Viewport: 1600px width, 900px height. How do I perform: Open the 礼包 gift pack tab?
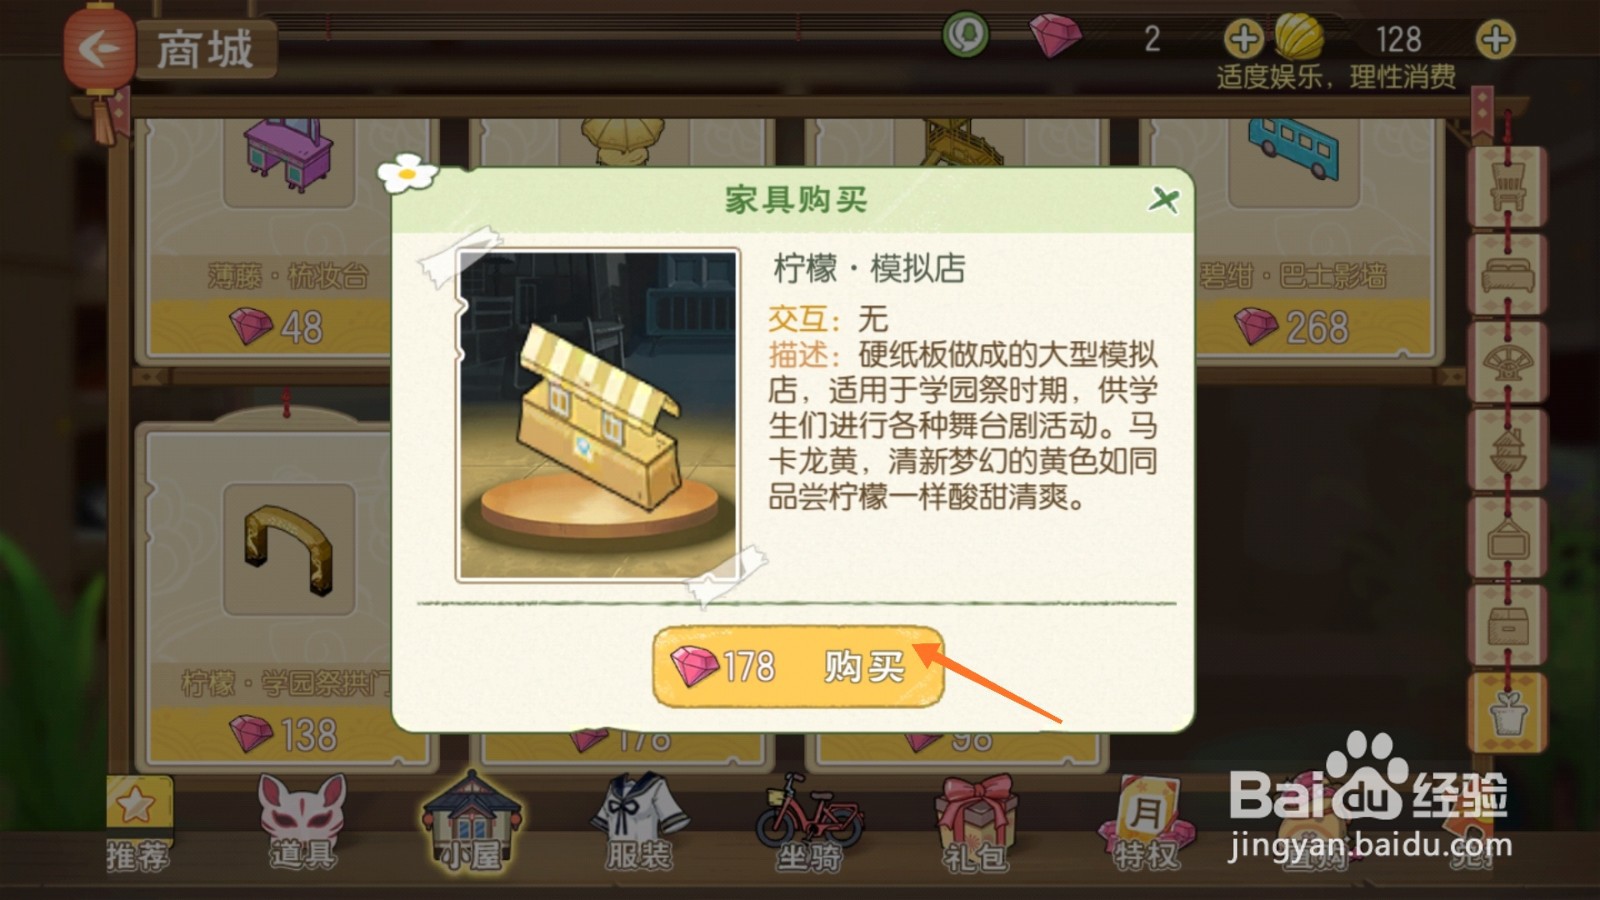[x=975, y=825]
